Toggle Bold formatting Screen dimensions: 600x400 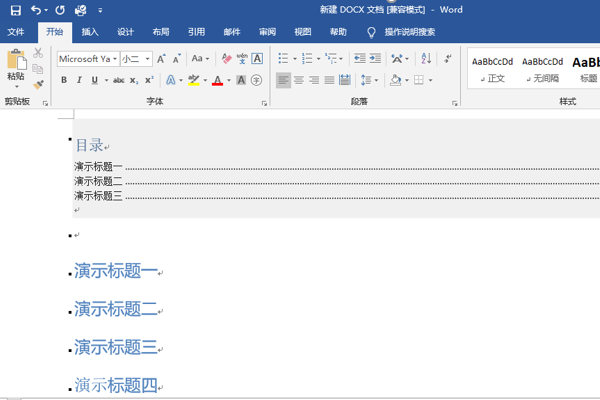(x=64, y=80)
